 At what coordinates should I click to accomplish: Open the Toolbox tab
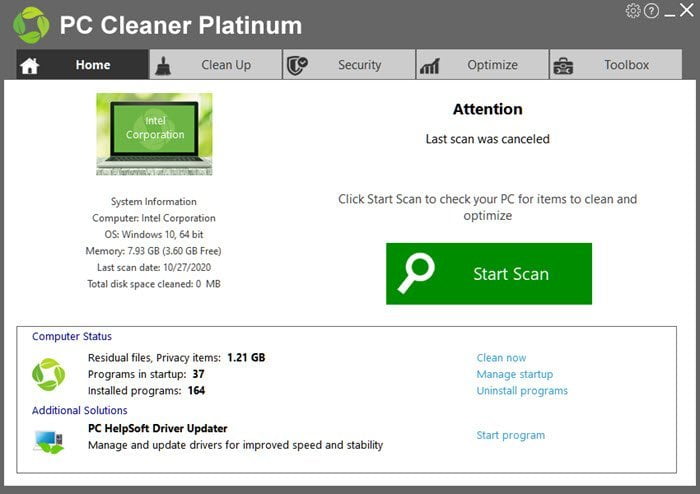[x=616, y=65]
